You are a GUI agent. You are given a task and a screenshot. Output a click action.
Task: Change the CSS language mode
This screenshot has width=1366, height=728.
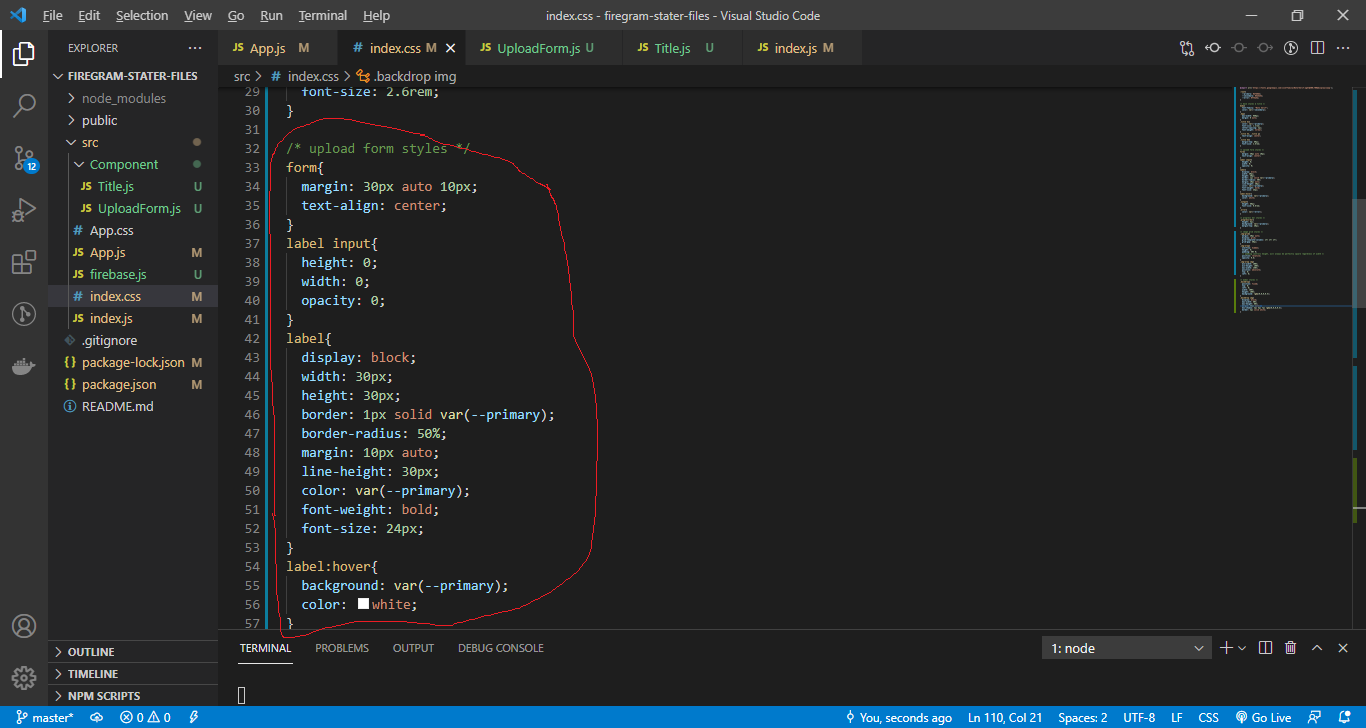tap(1208, 717)
